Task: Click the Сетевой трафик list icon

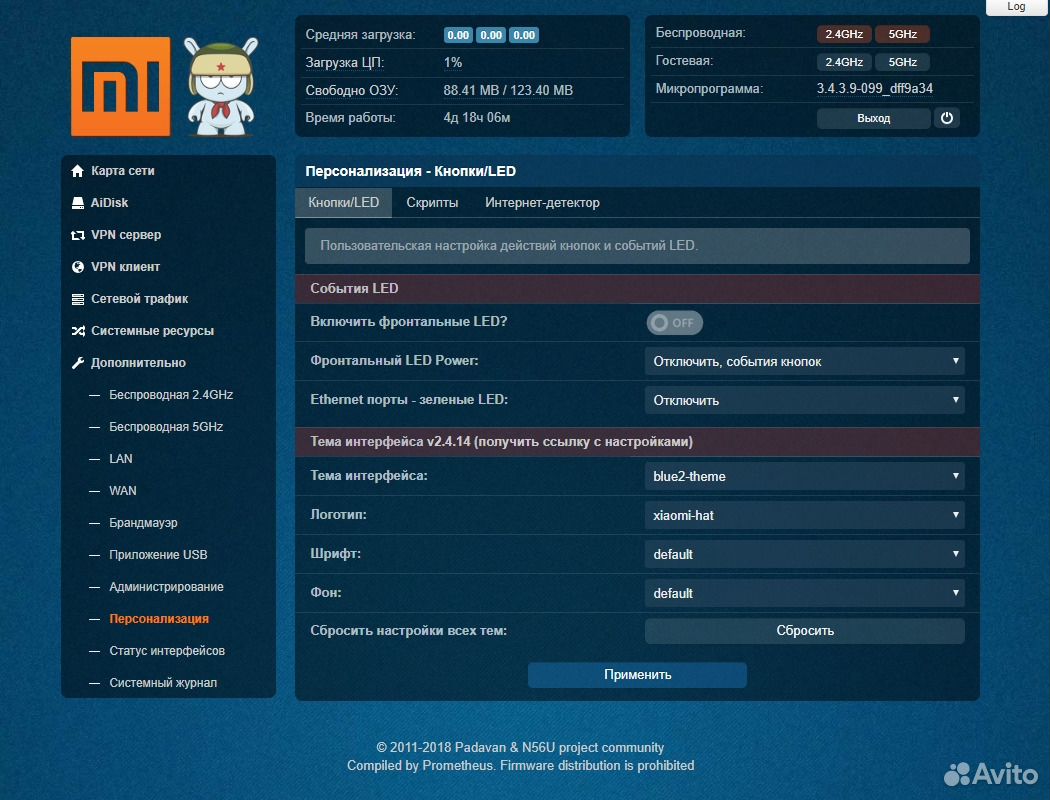Action: [78, 299]
